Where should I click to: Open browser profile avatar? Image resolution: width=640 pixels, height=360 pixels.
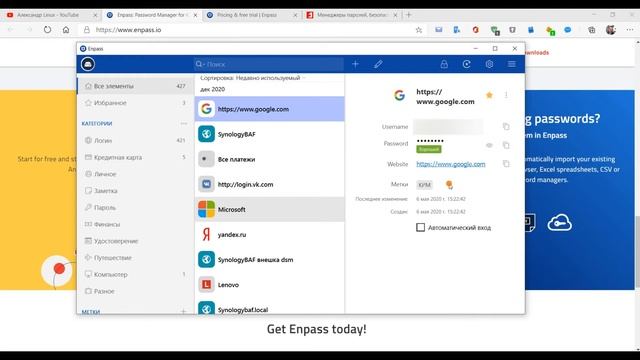[x=611, y=30]
